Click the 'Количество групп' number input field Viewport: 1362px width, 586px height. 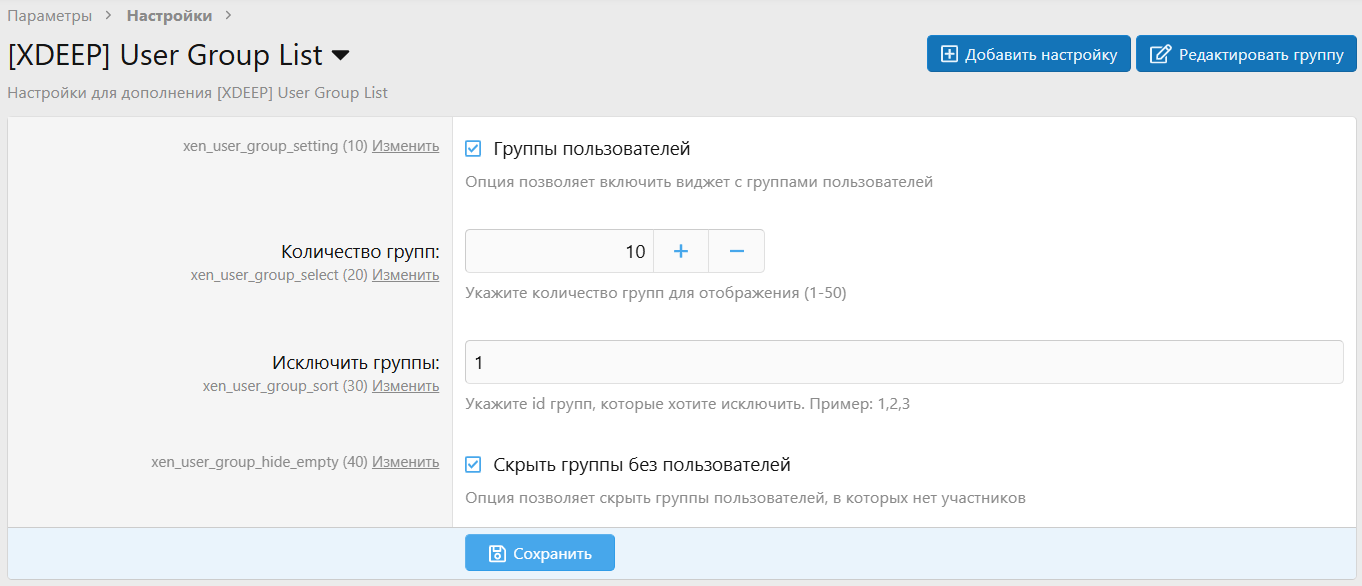(560, 251)
